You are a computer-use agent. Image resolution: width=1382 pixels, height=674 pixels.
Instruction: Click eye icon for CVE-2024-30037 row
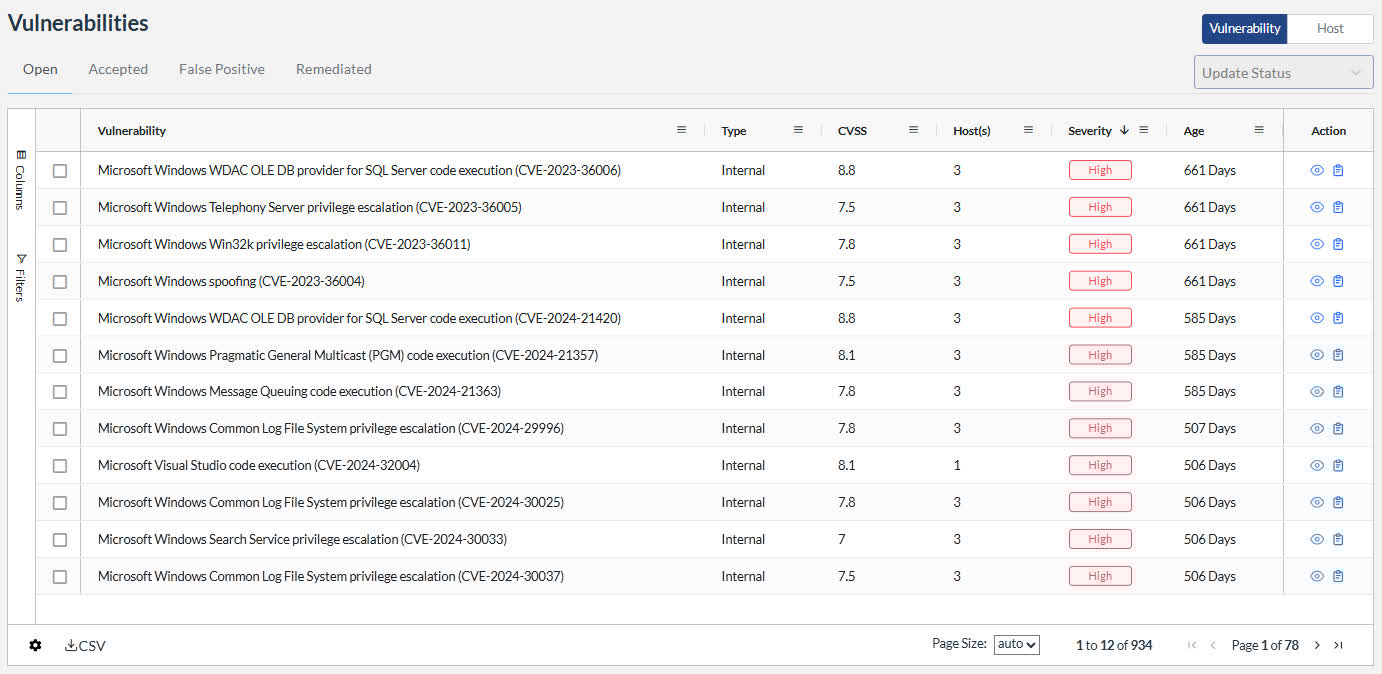[1317, 577]
